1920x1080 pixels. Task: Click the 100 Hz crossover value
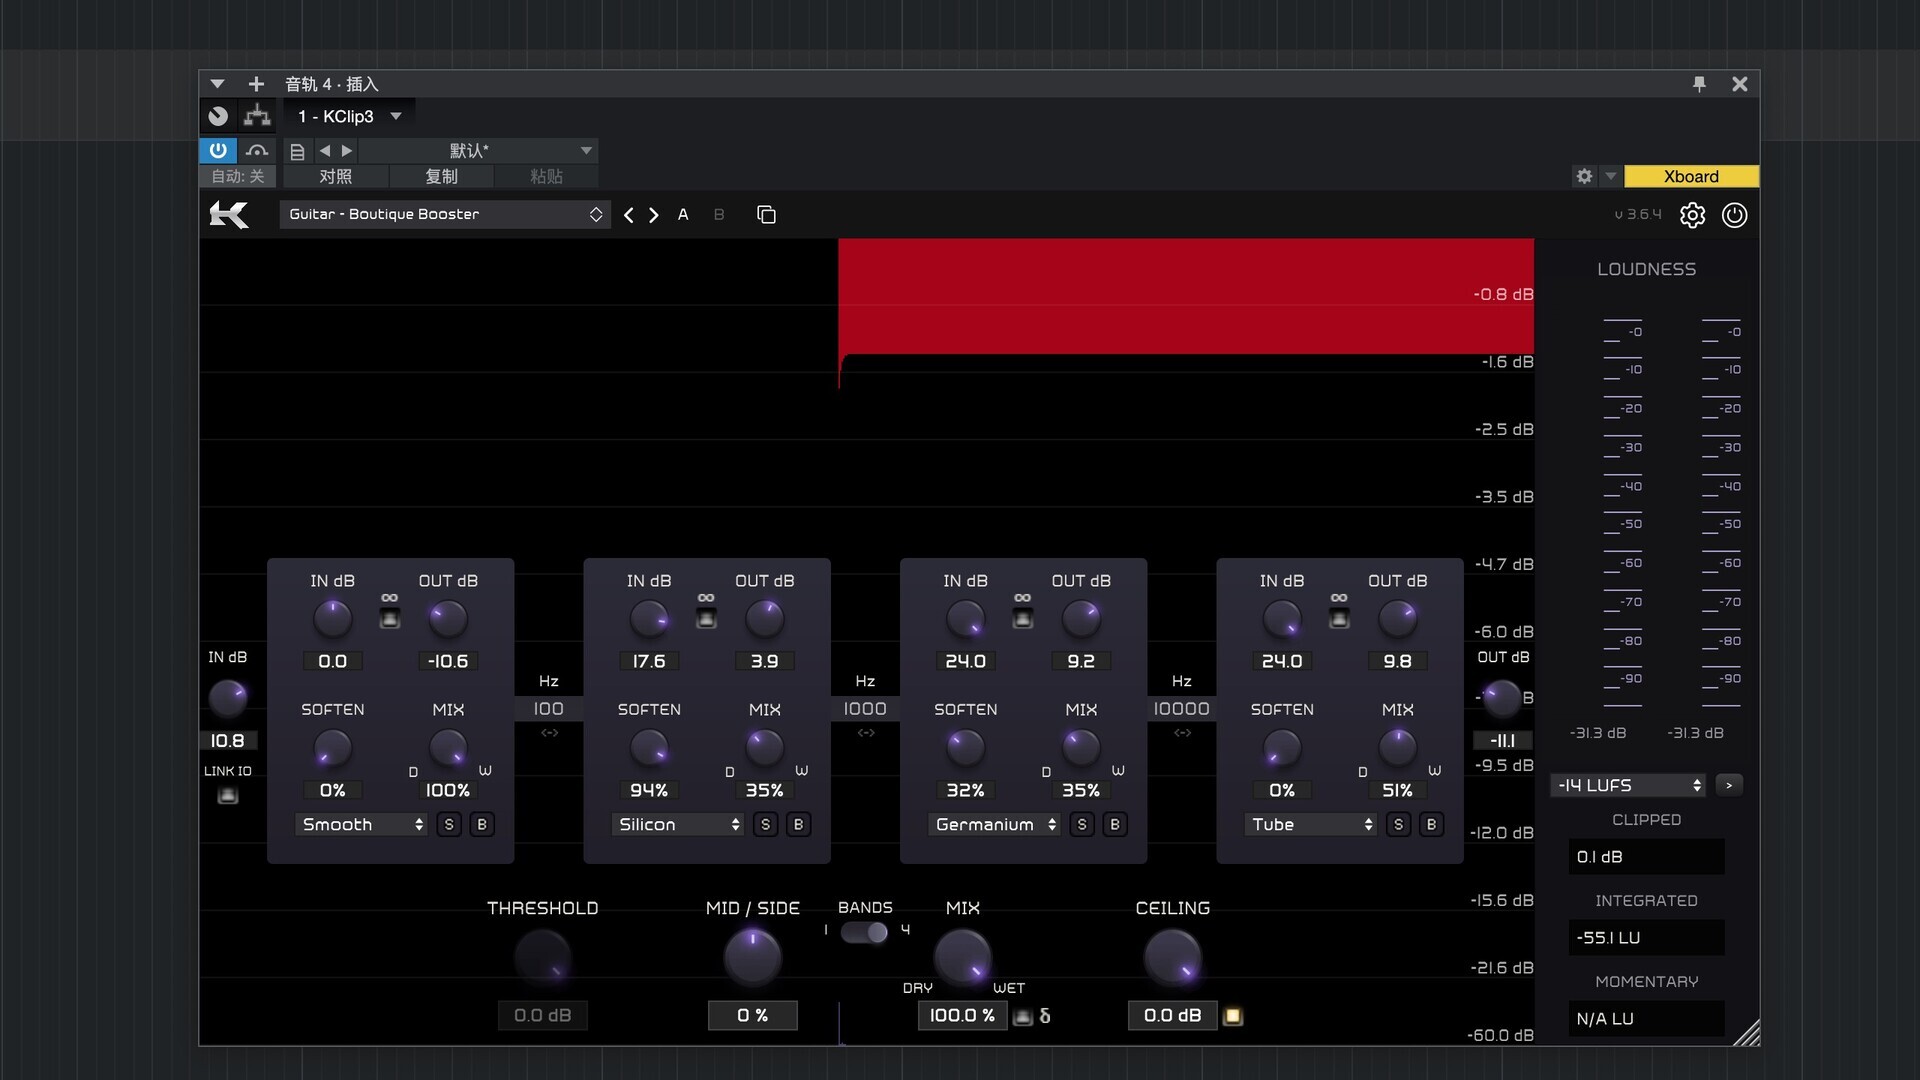[549, 708]
